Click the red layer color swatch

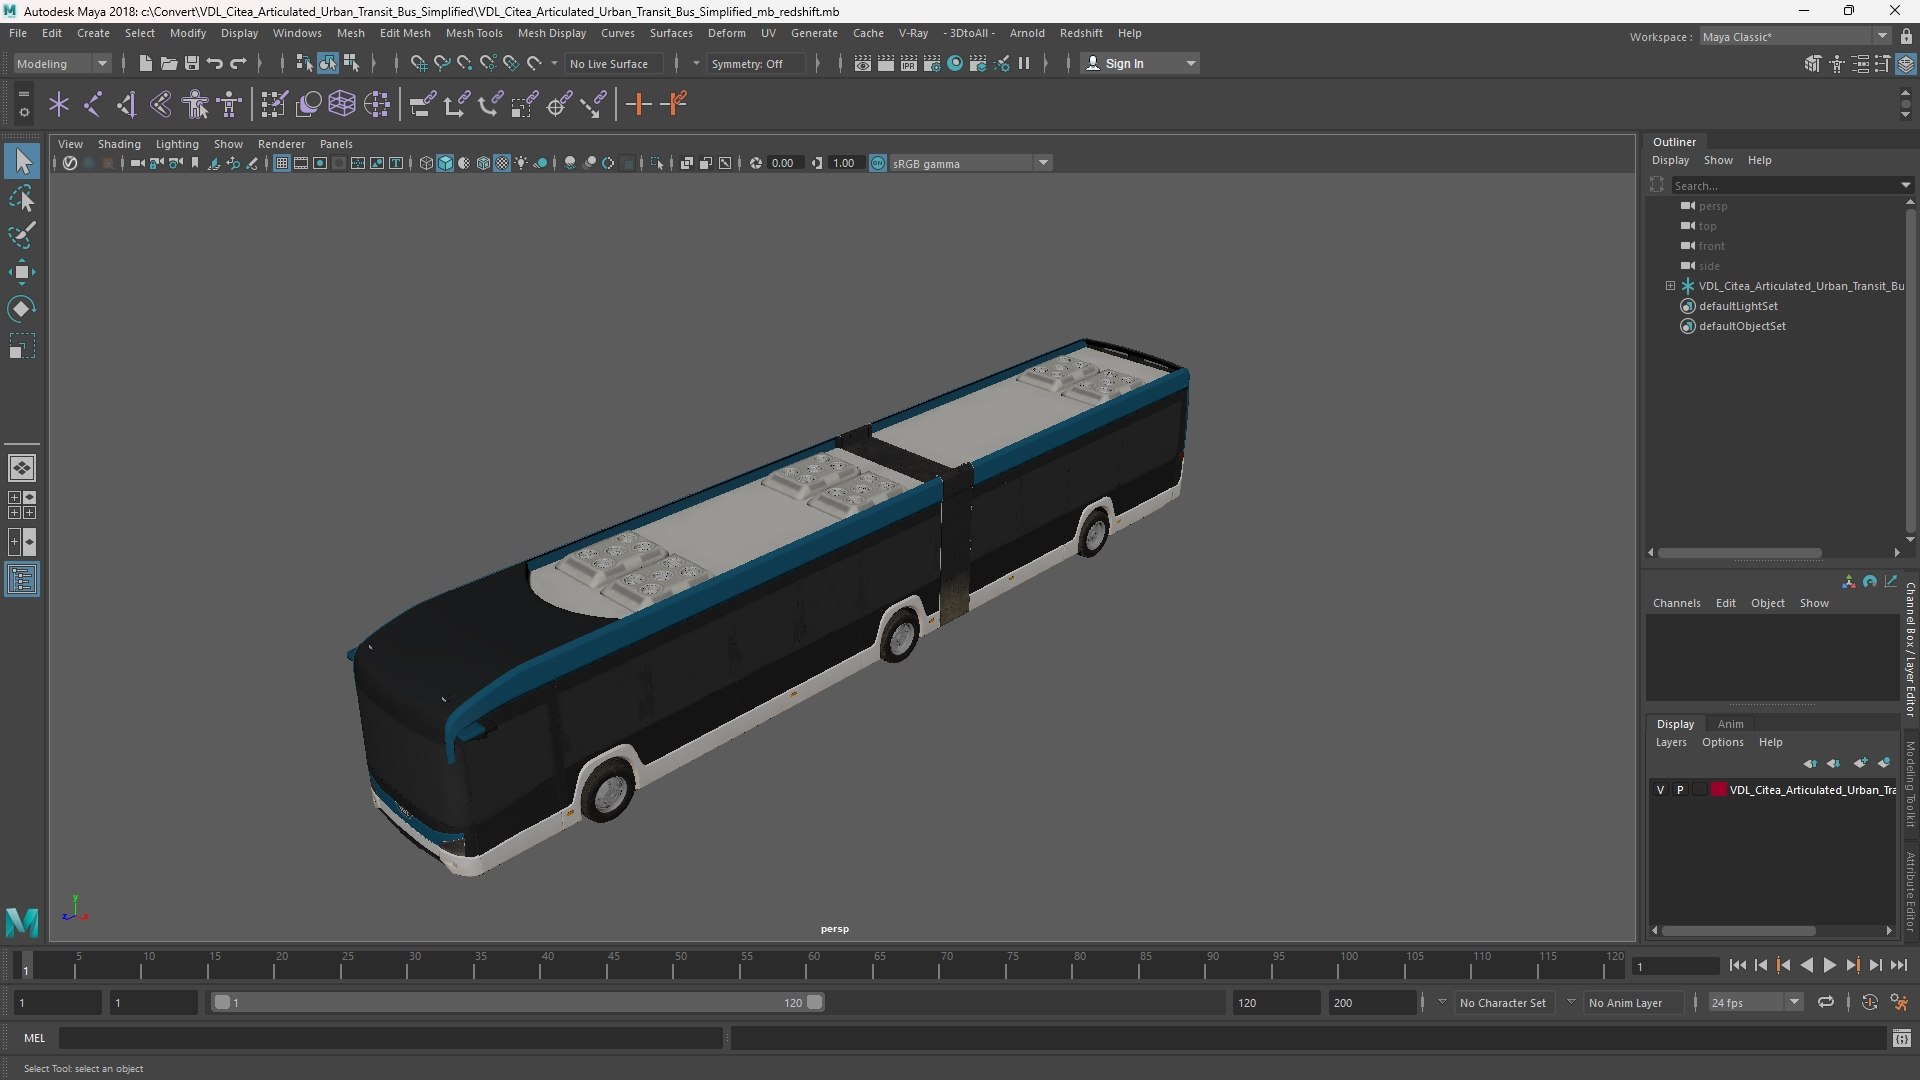tap(1718, 790)
